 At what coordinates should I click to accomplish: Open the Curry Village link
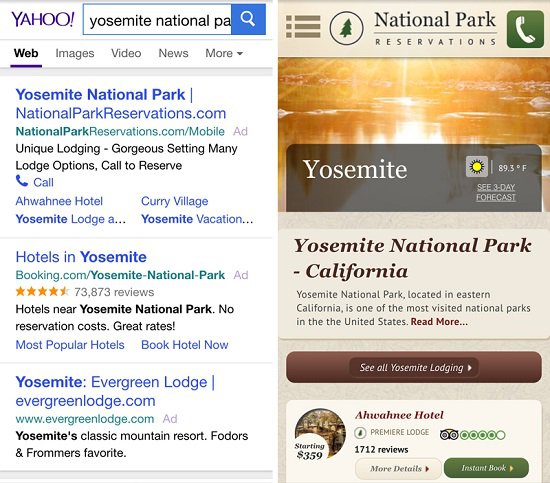[174, 201]
